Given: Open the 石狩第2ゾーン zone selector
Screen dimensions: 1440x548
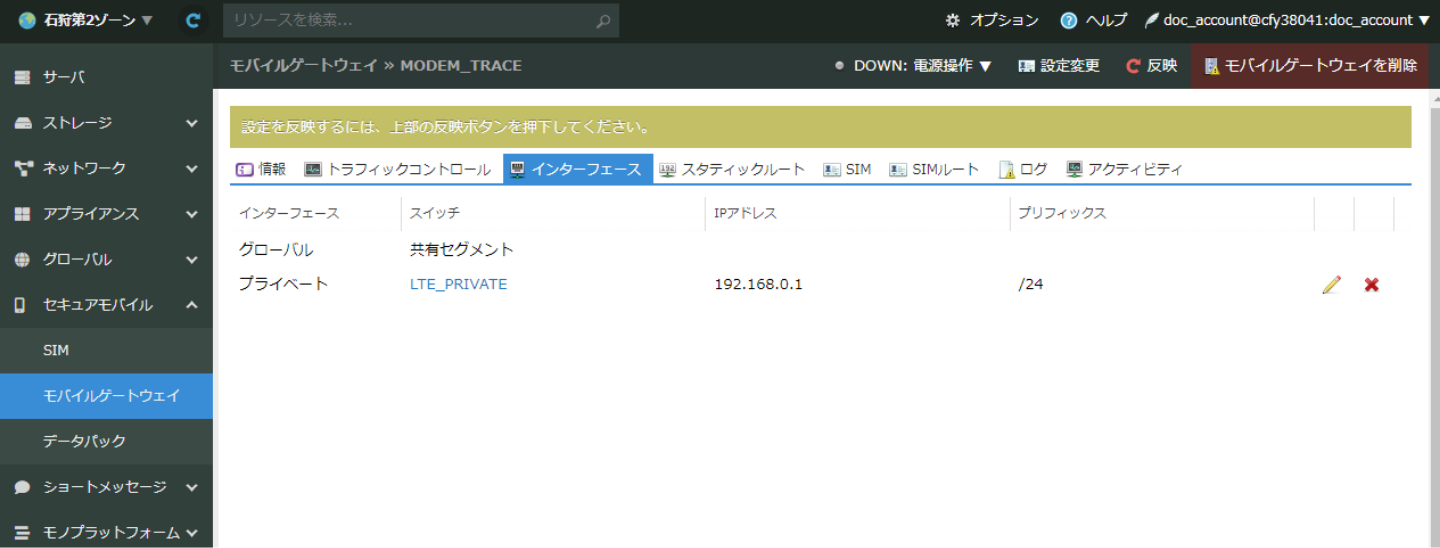Looking at the screenshot, I should pos(86,20).
